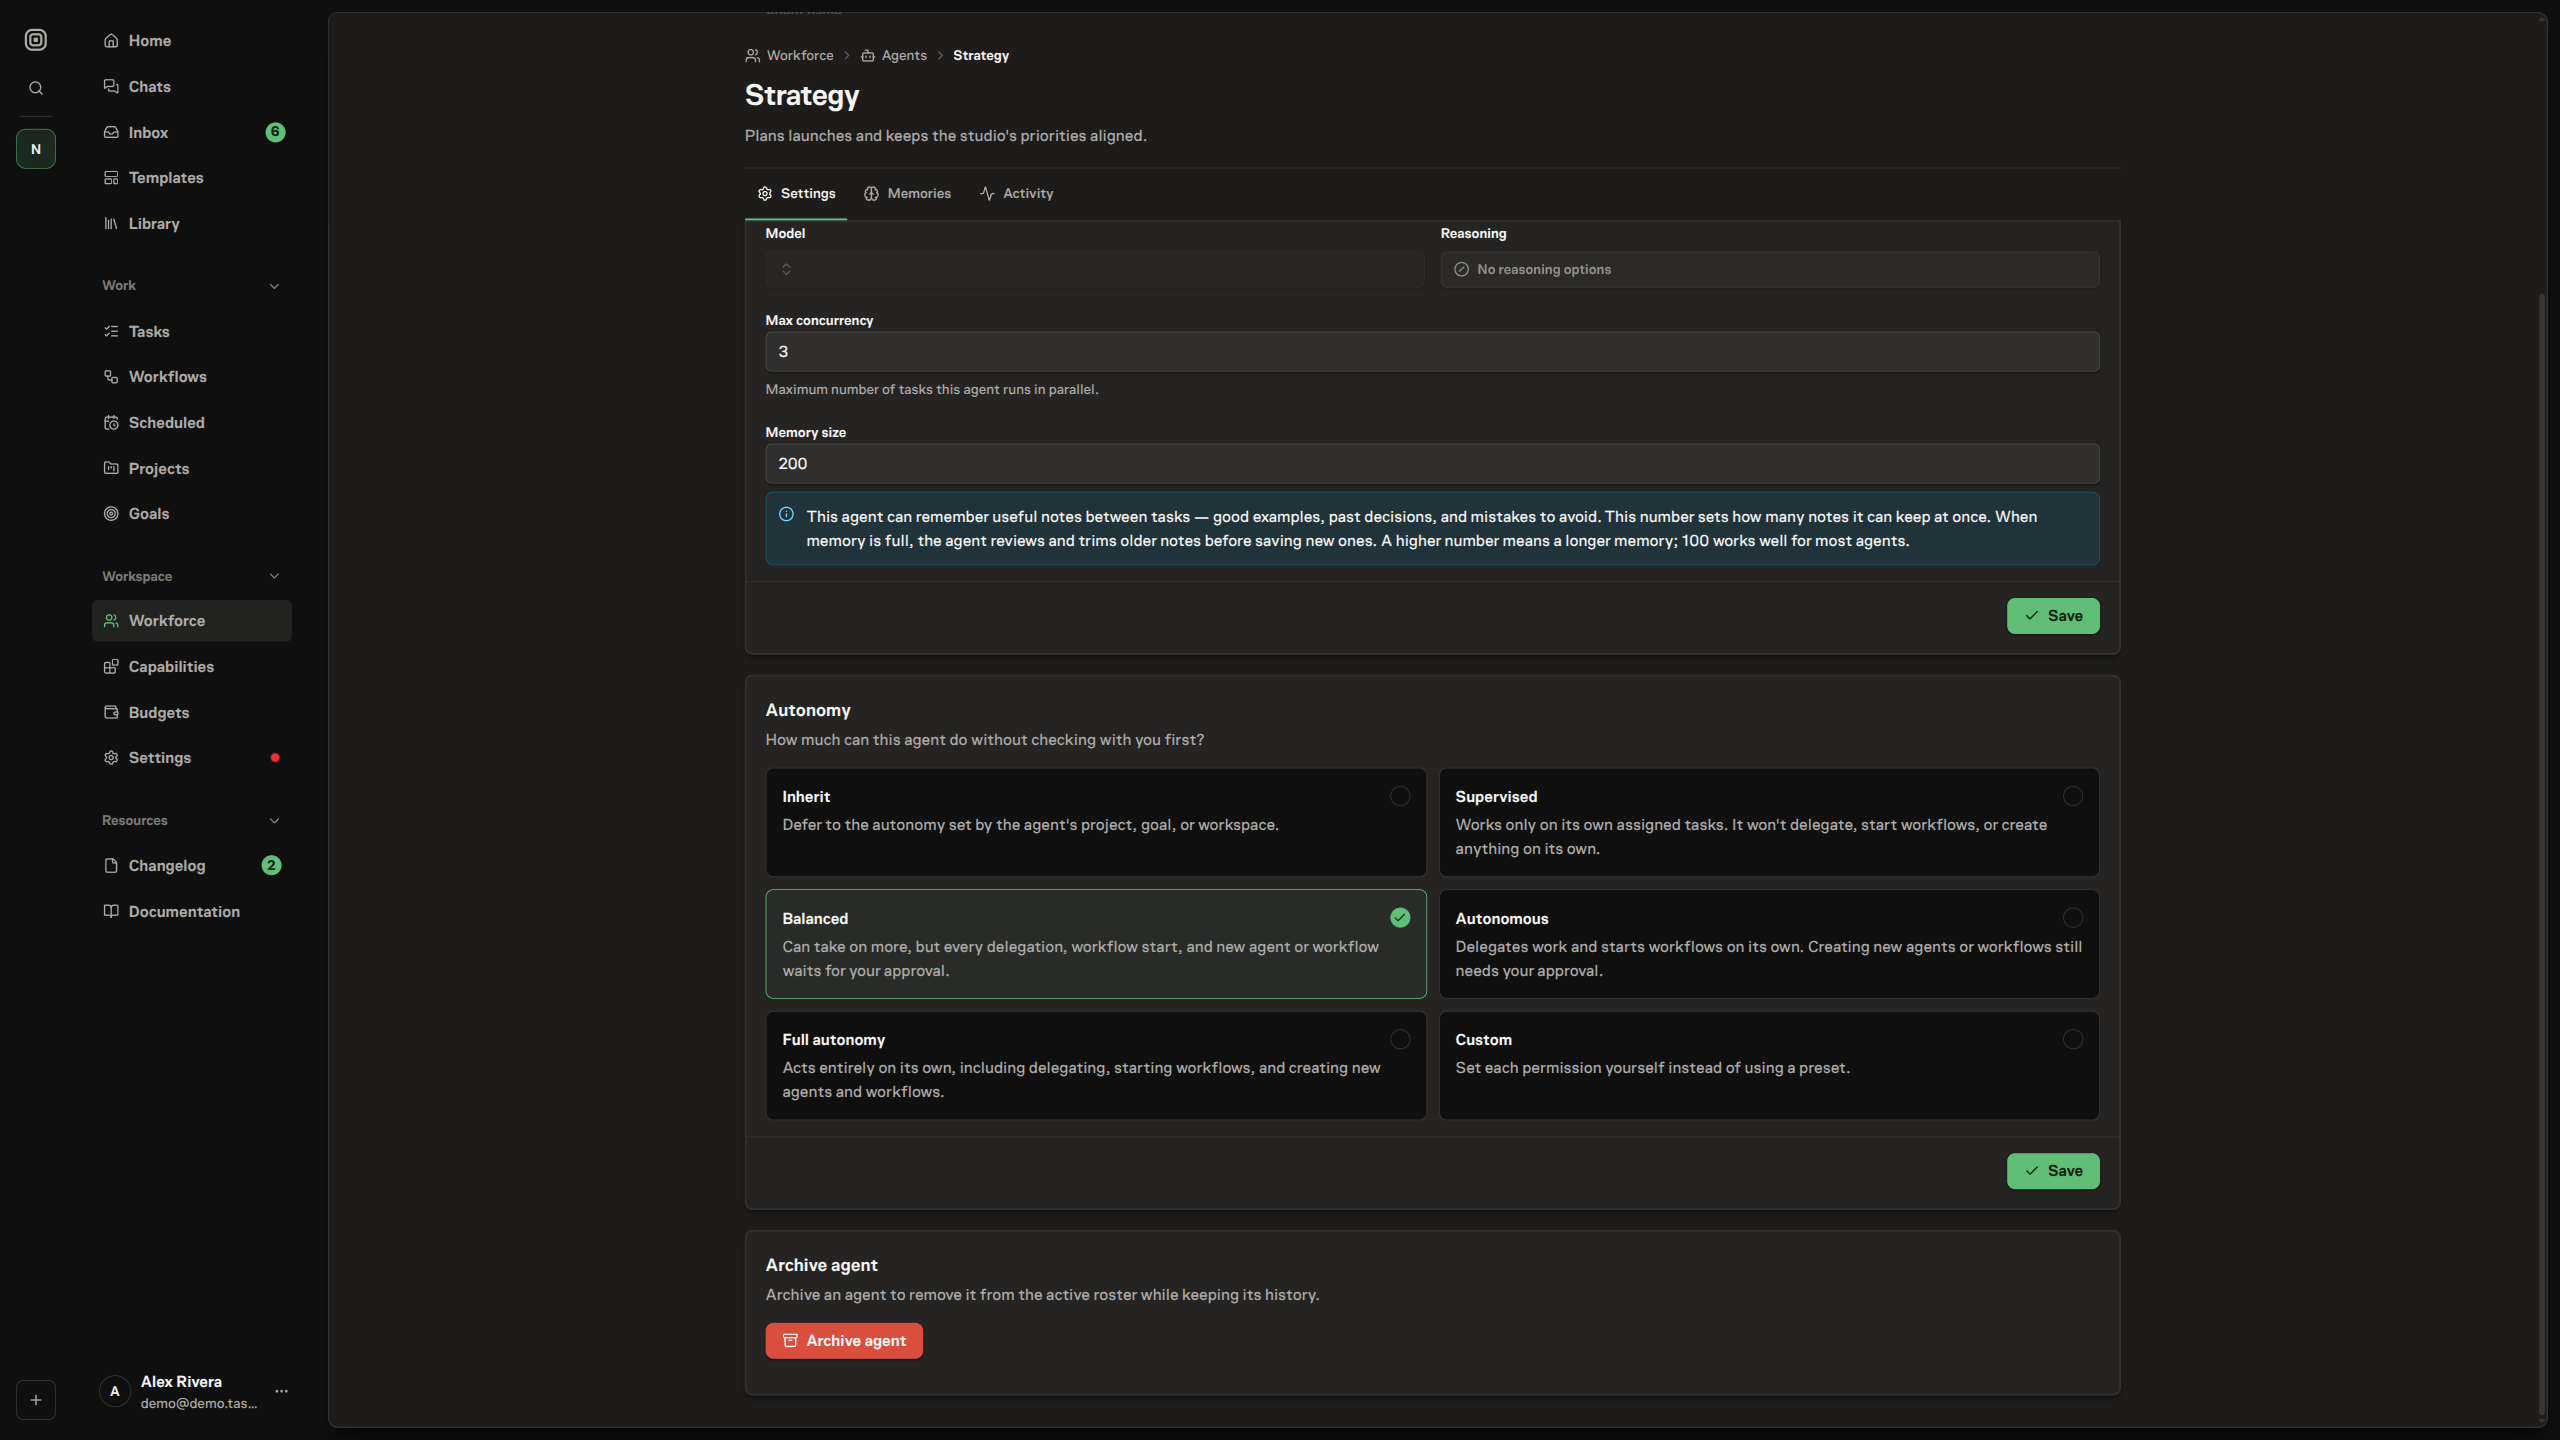This screenshot has width=2560, height=1440.
Task: Click the Library books icon
Action: 111,223
